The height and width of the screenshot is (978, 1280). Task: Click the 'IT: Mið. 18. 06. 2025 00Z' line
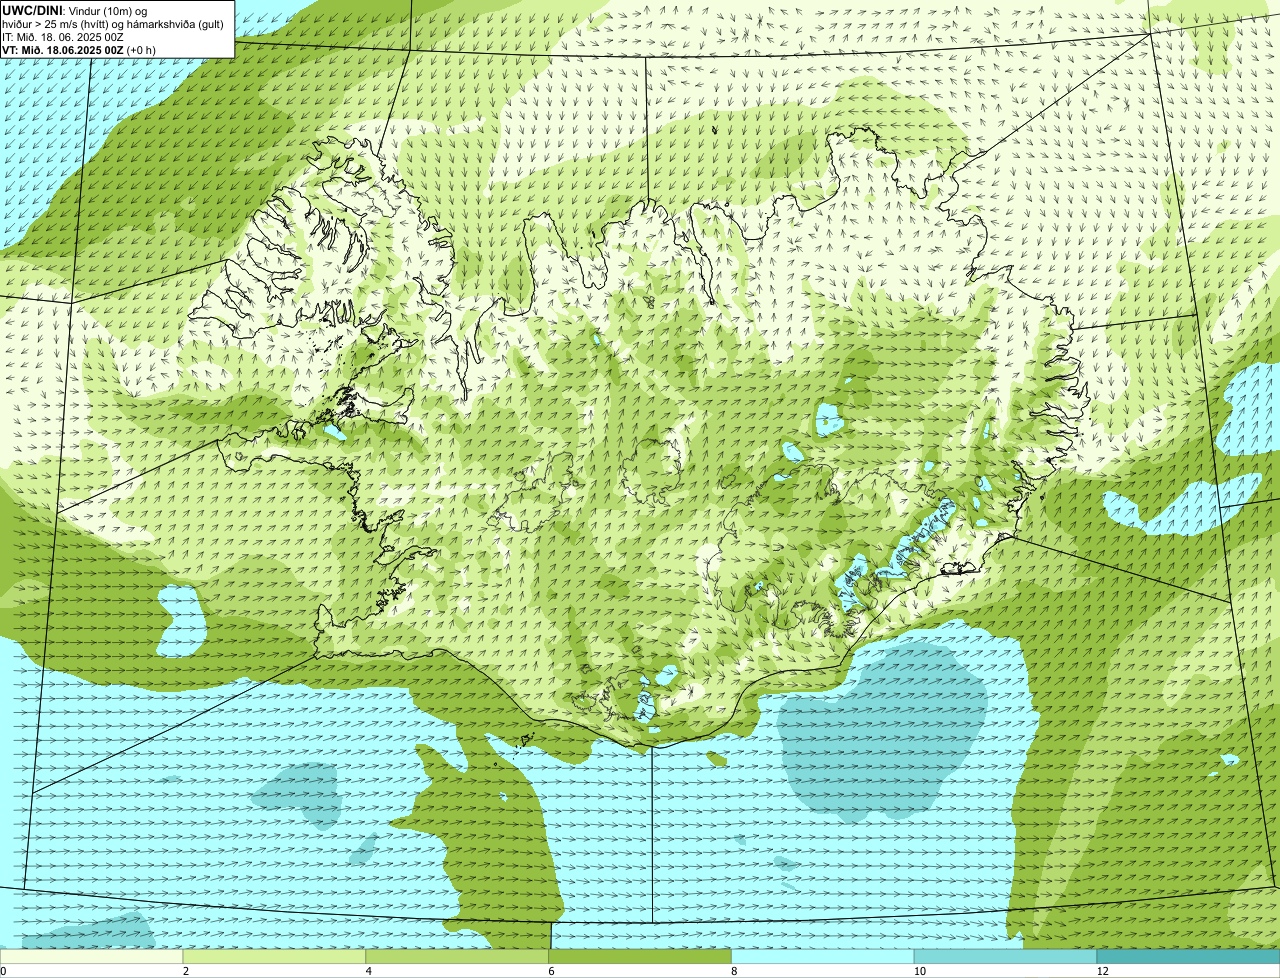point(63,37)
